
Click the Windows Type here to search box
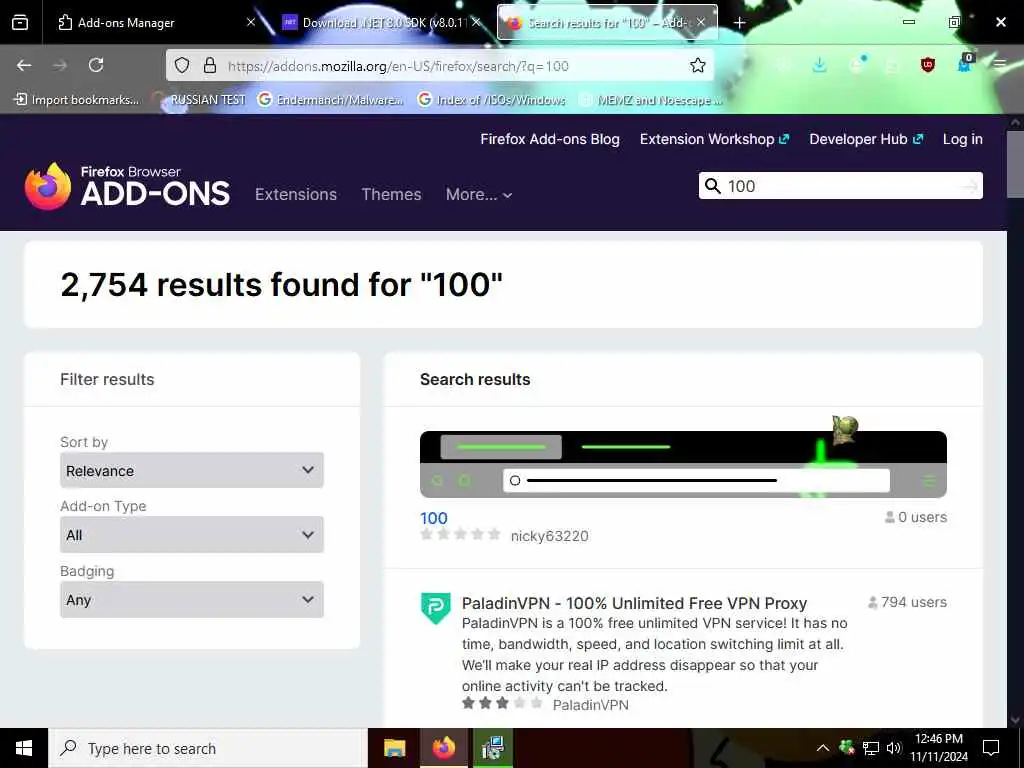(208, 748)
